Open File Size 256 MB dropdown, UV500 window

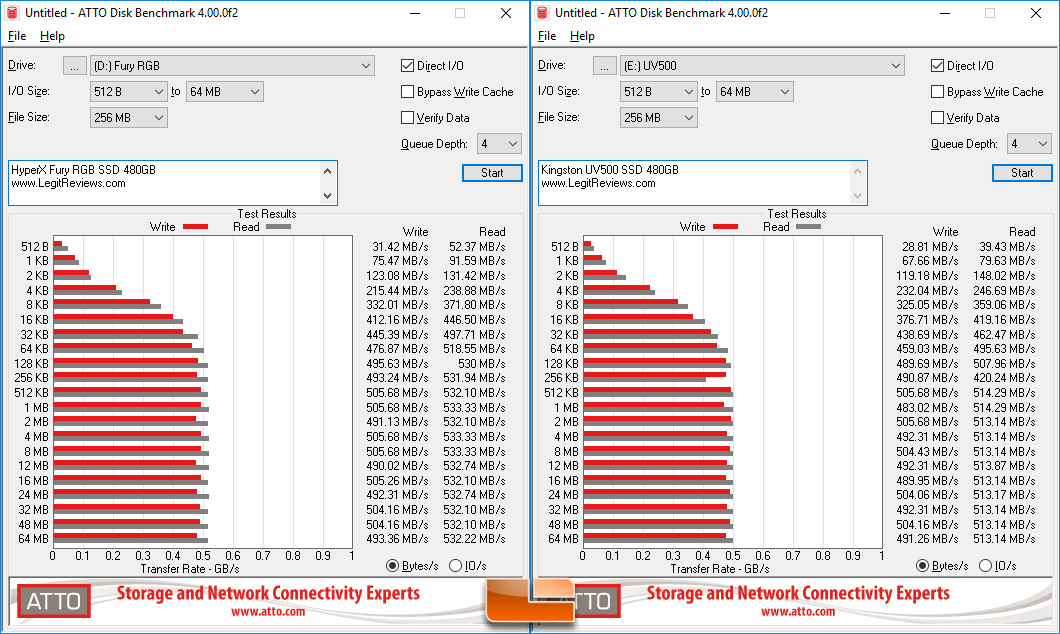coord(658,118)
